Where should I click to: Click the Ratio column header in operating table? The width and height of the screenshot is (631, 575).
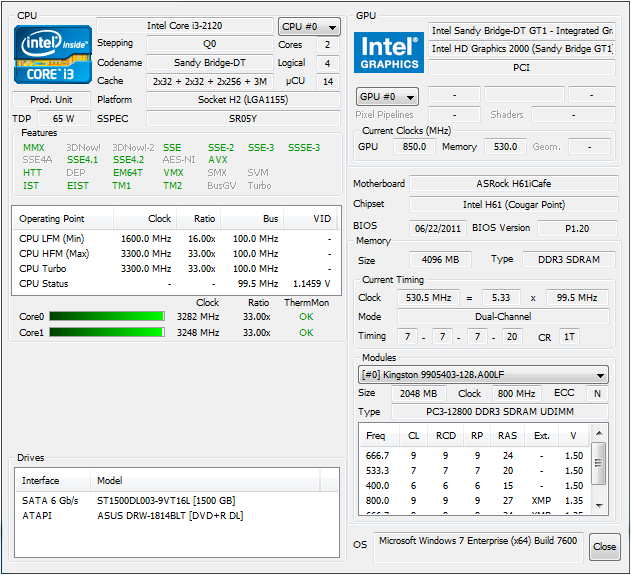[x=198, y=219]
